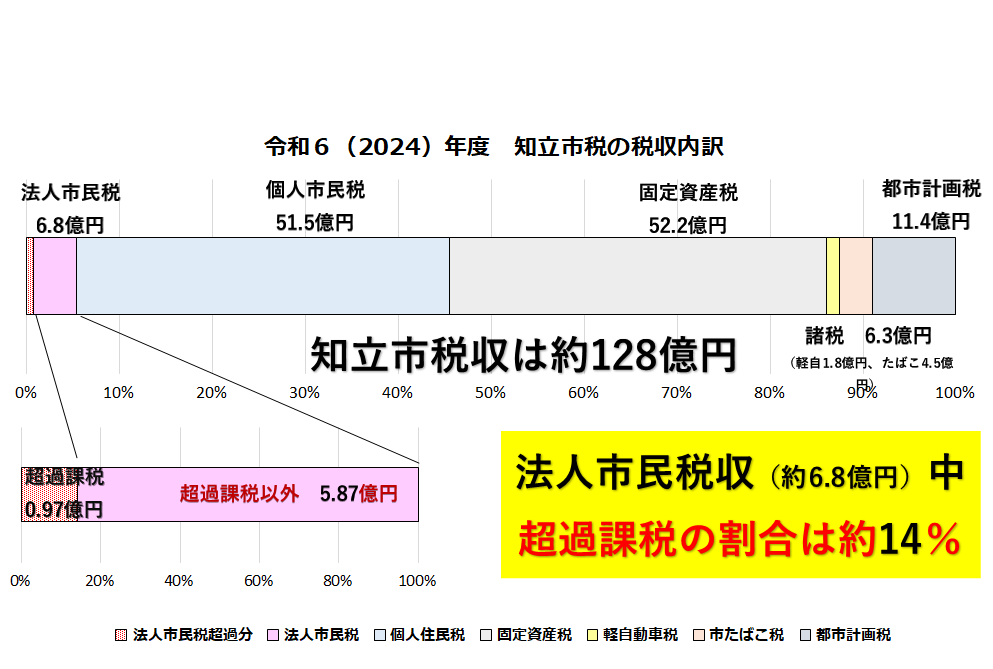The width and height of the screenshot is (993, 669).
Task: Click the 法人市民税超過分 legend swatch
Action: pyautogui.click(x=122, y=635)
